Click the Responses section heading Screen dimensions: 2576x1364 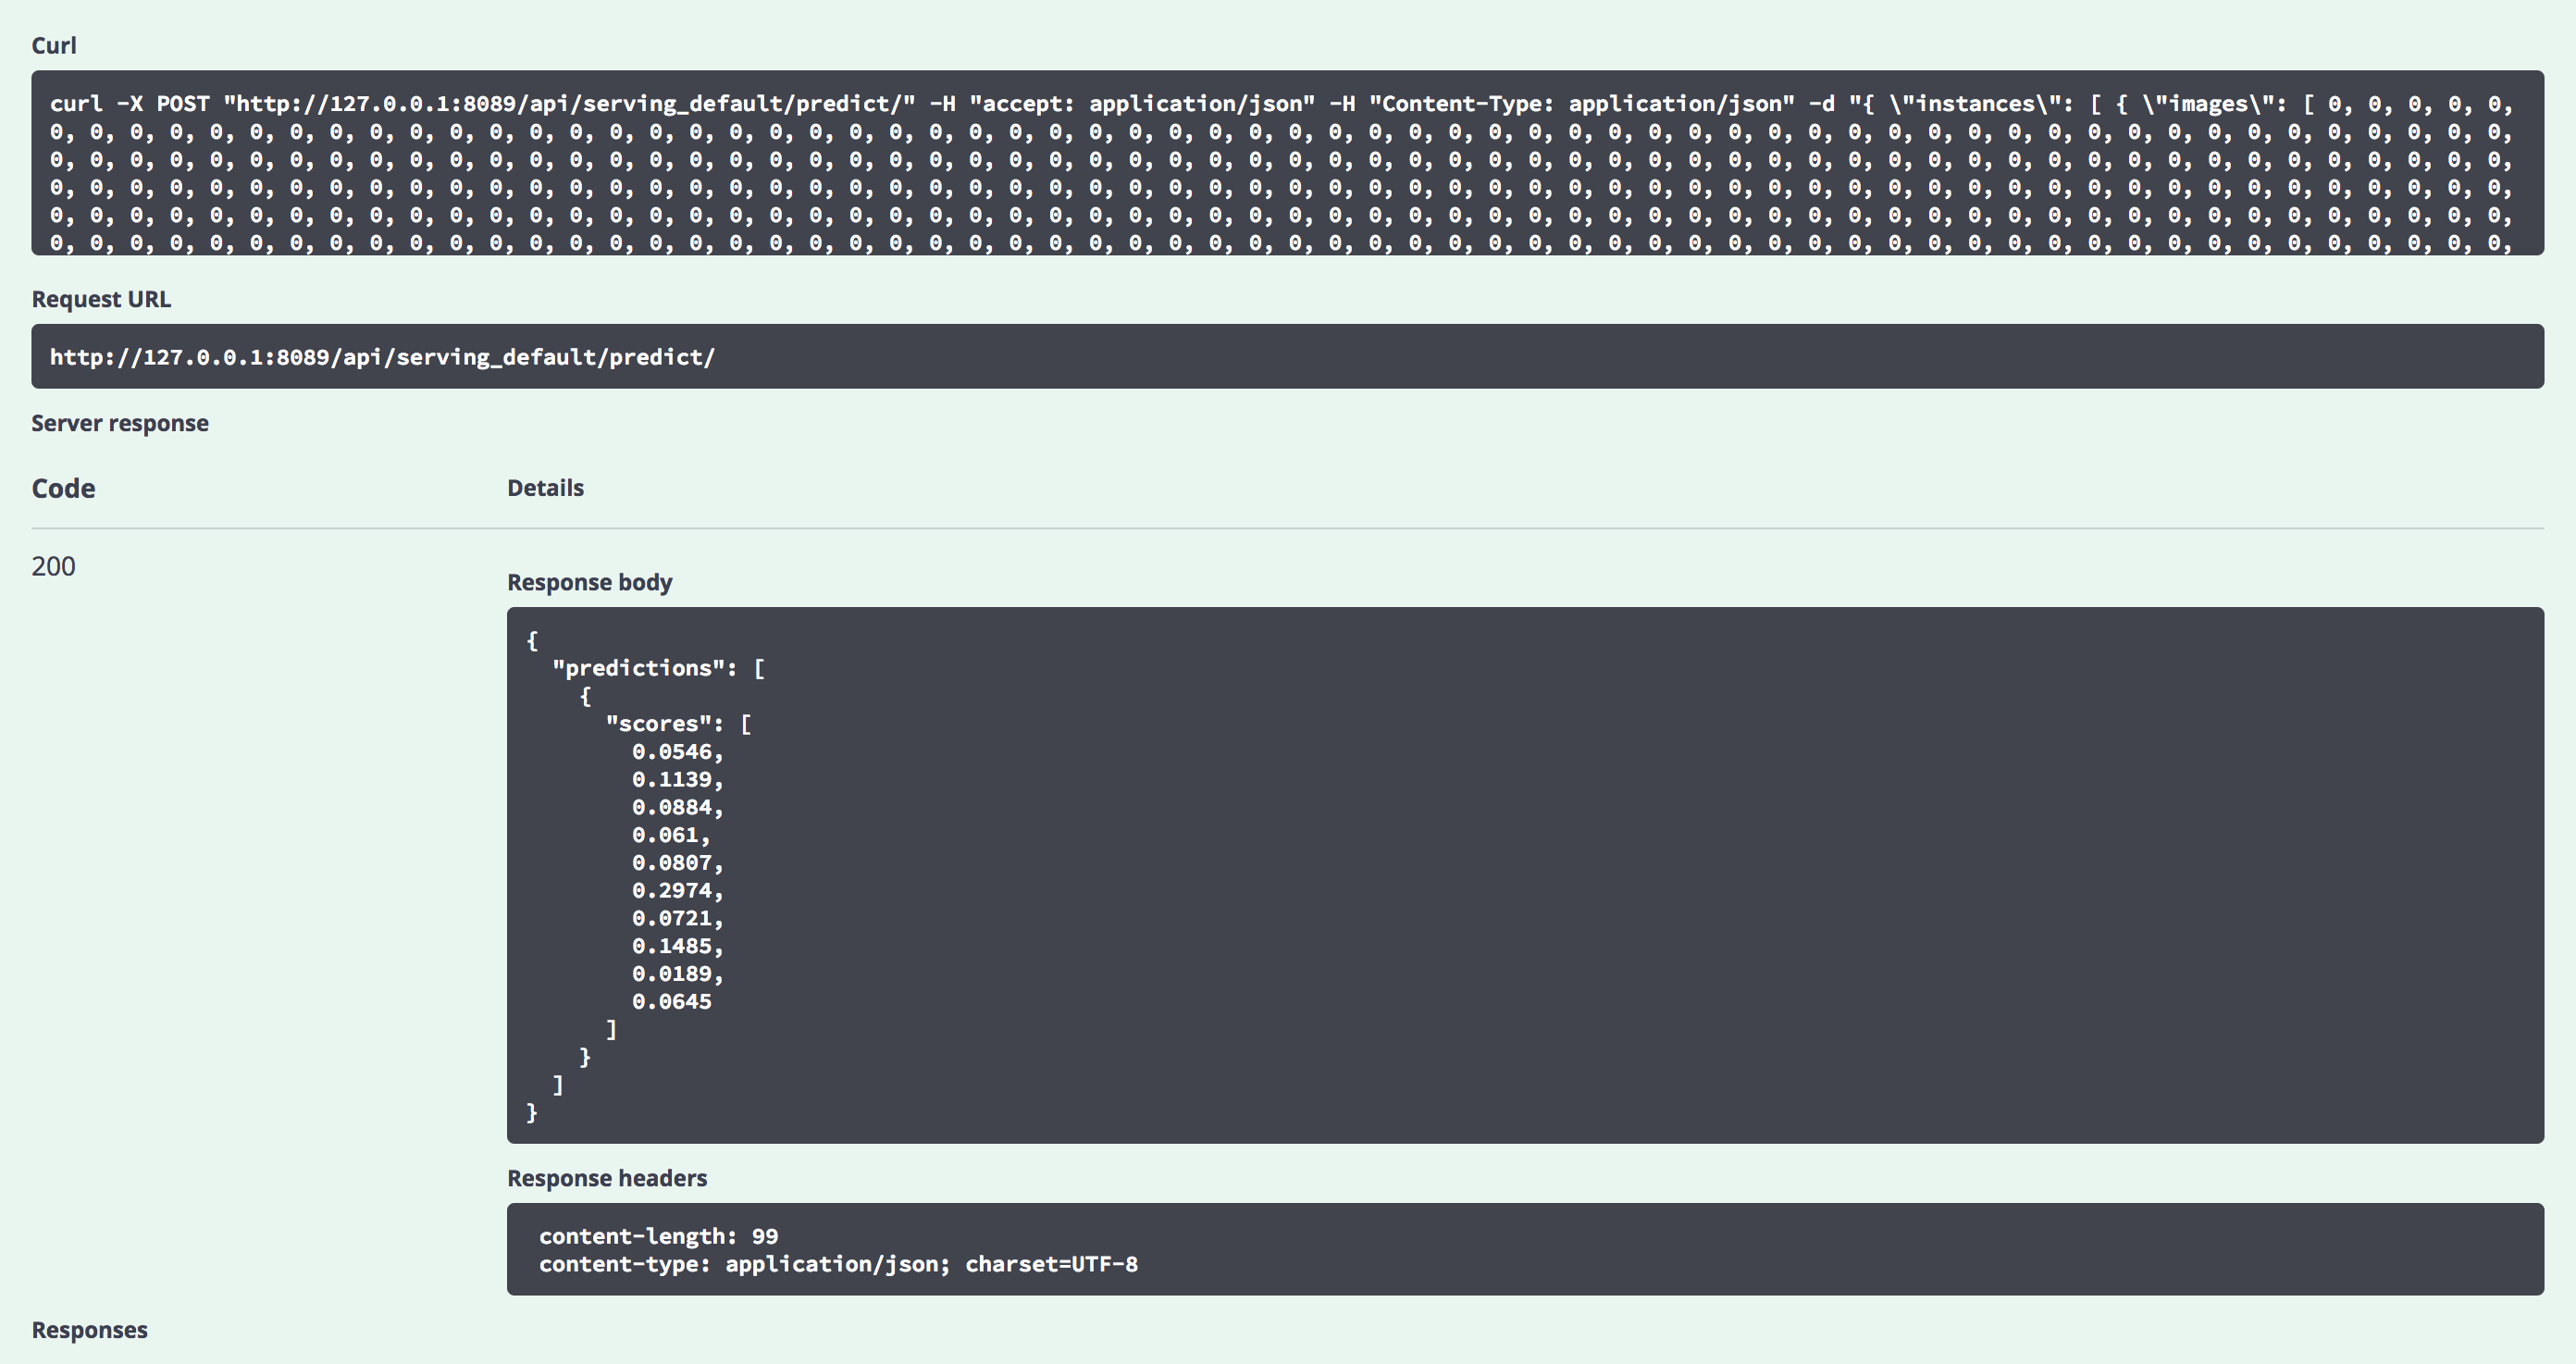[89, 1330]
